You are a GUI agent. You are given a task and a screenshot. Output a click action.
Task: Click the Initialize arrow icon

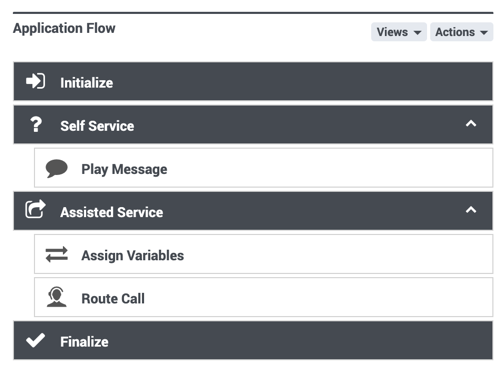(36, 81)
